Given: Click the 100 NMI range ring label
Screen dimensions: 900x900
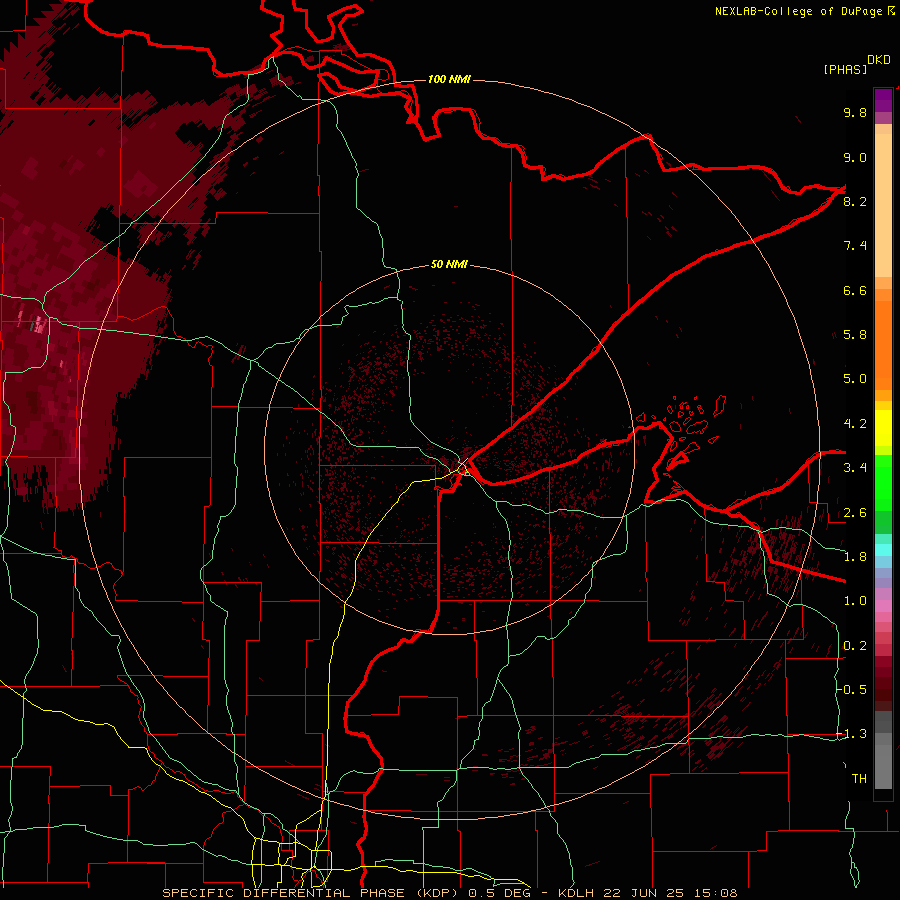Looking at the screenshot, I should (x=449, y=79).
